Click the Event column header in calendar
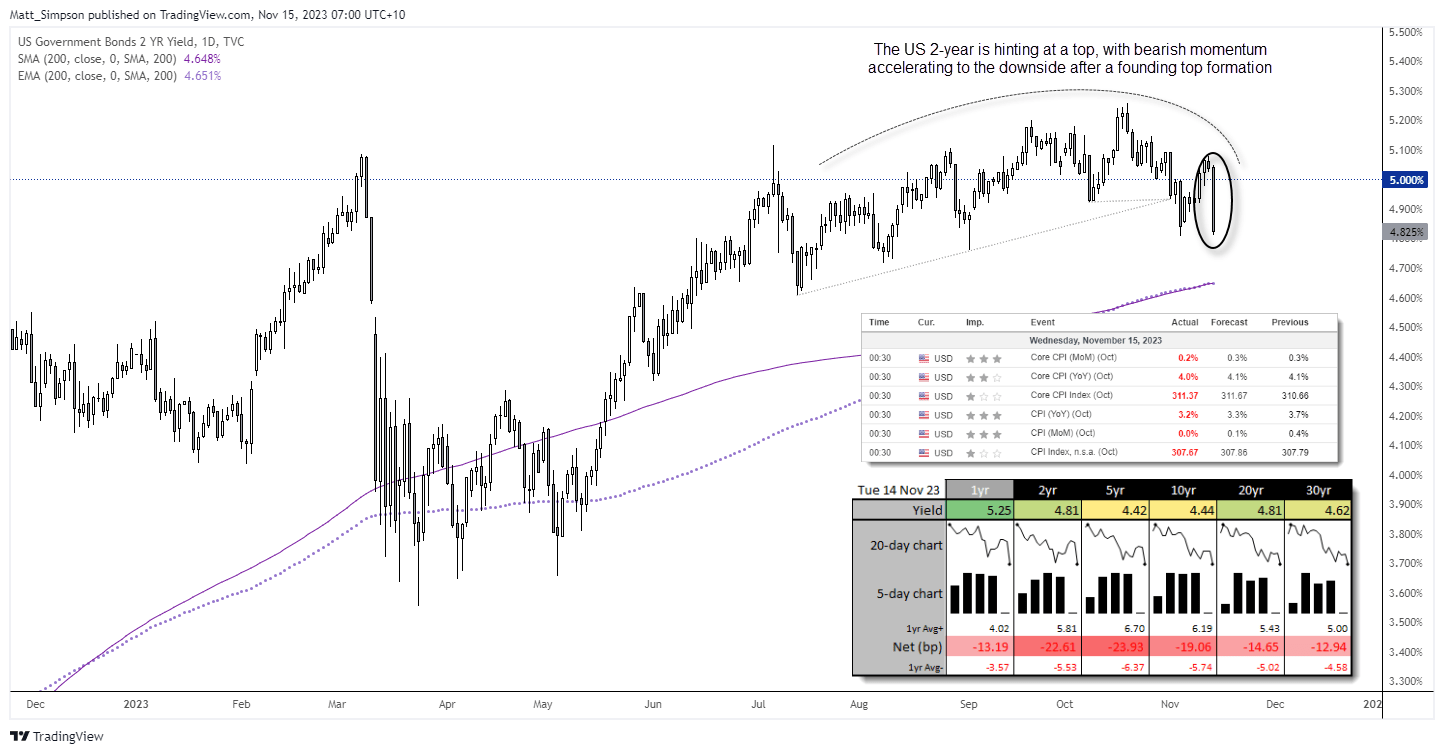The width and height of the screenshot is (1444, 754). pos(1042,322)
